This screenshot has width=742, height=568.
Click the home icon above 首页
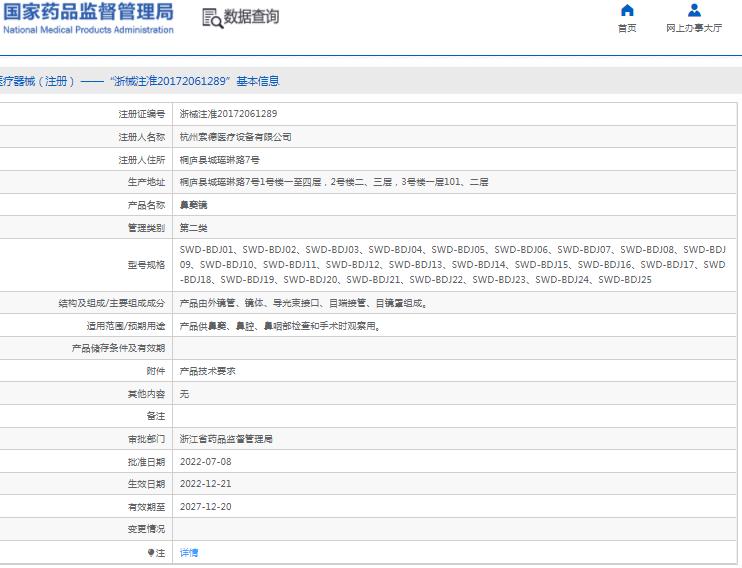tap(627, 10)
